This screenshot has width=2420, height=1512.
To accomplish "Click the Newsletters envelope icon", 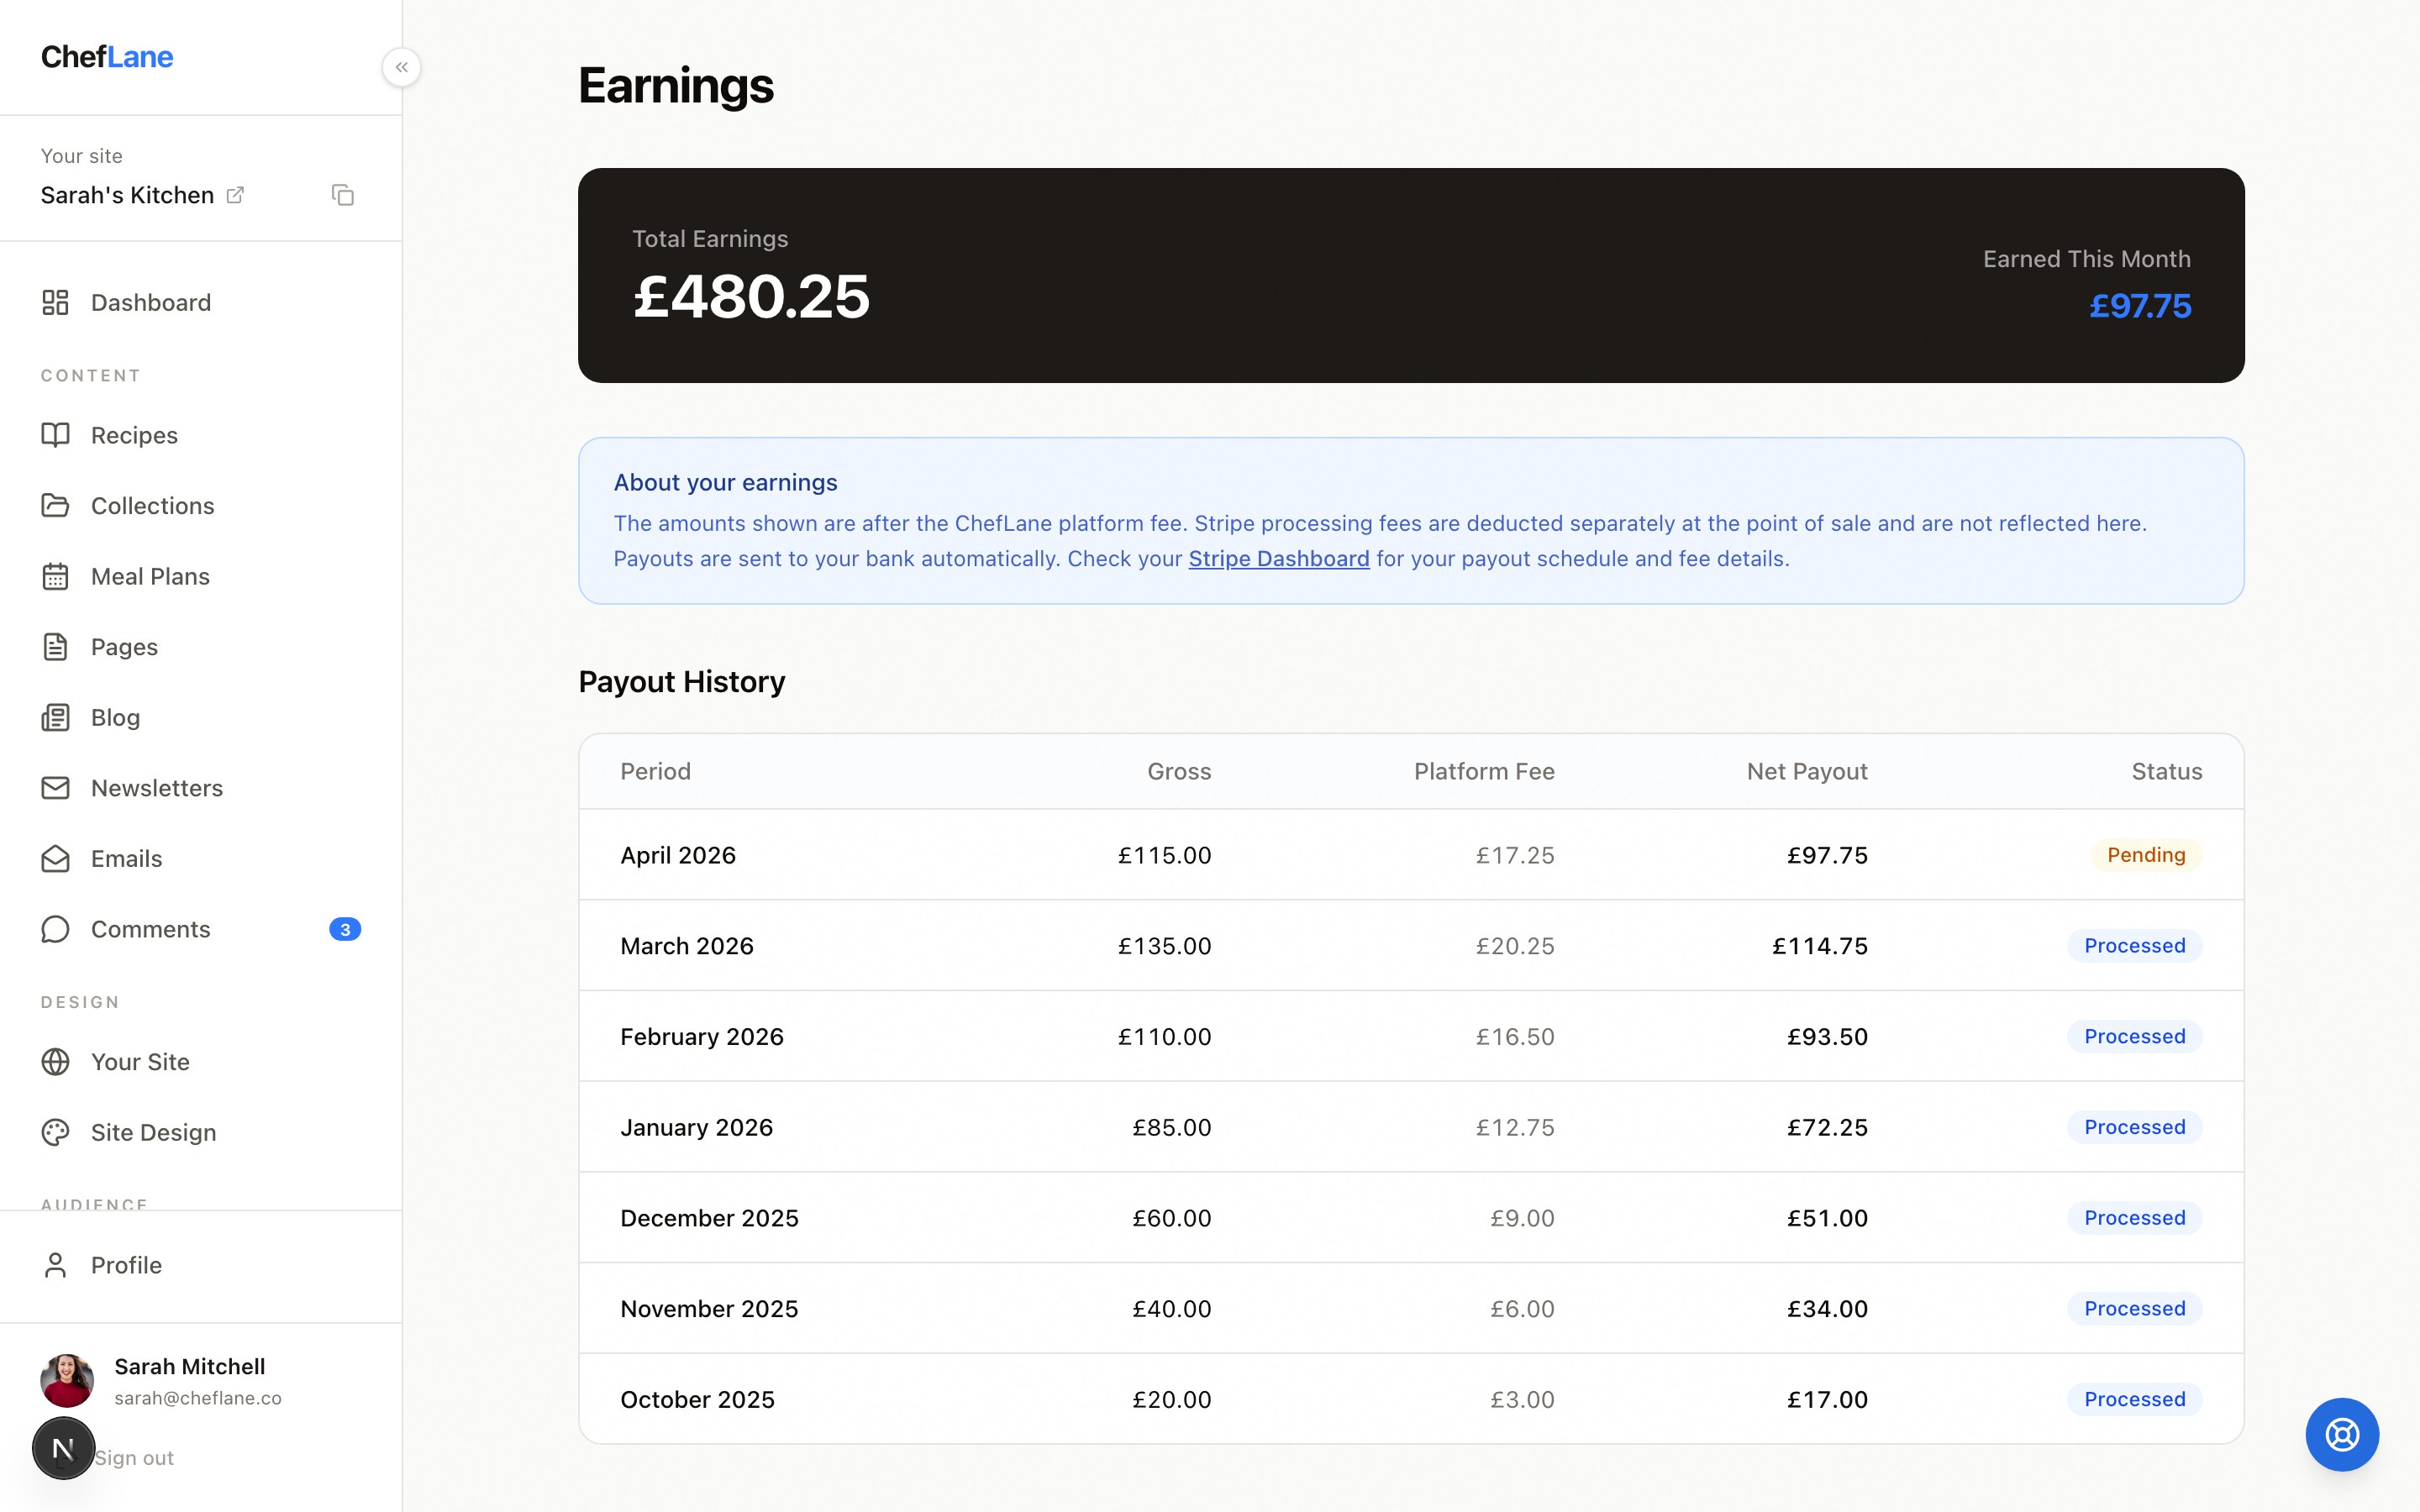I will 55,788.
